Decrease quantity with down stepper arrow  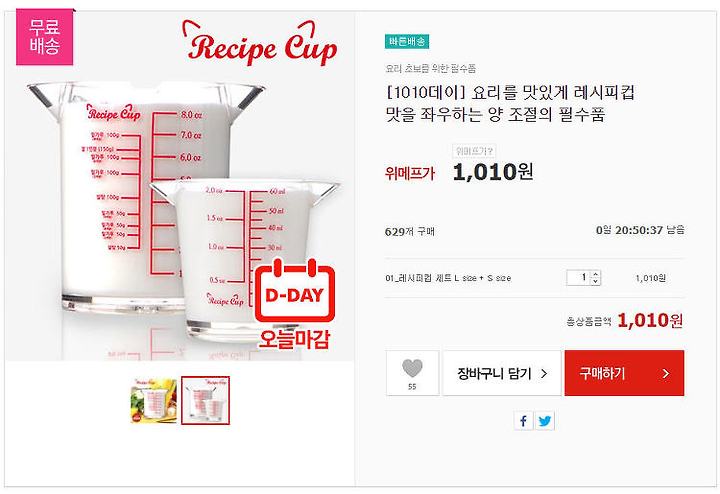[596, 281]
